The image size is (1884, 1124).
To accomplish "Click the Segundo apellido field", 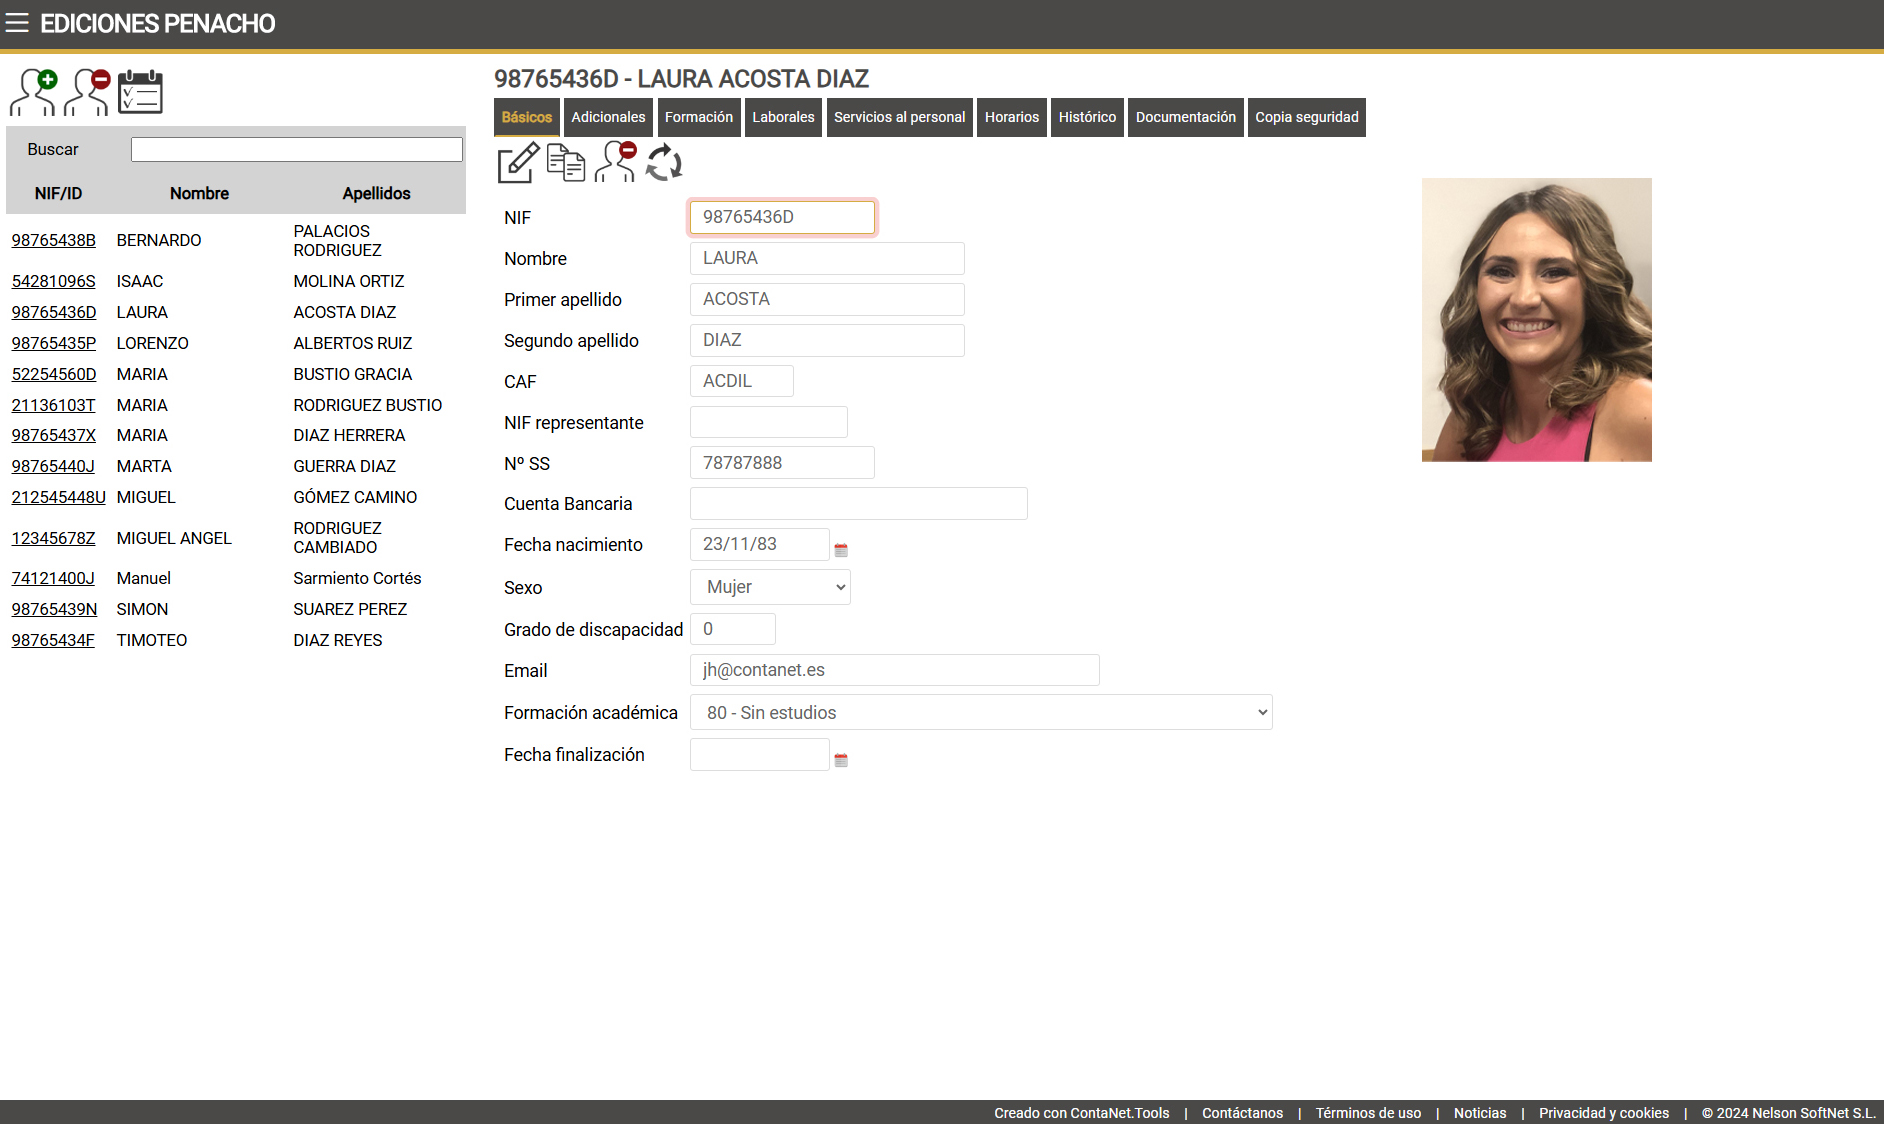I will click(x=827, y=340).
